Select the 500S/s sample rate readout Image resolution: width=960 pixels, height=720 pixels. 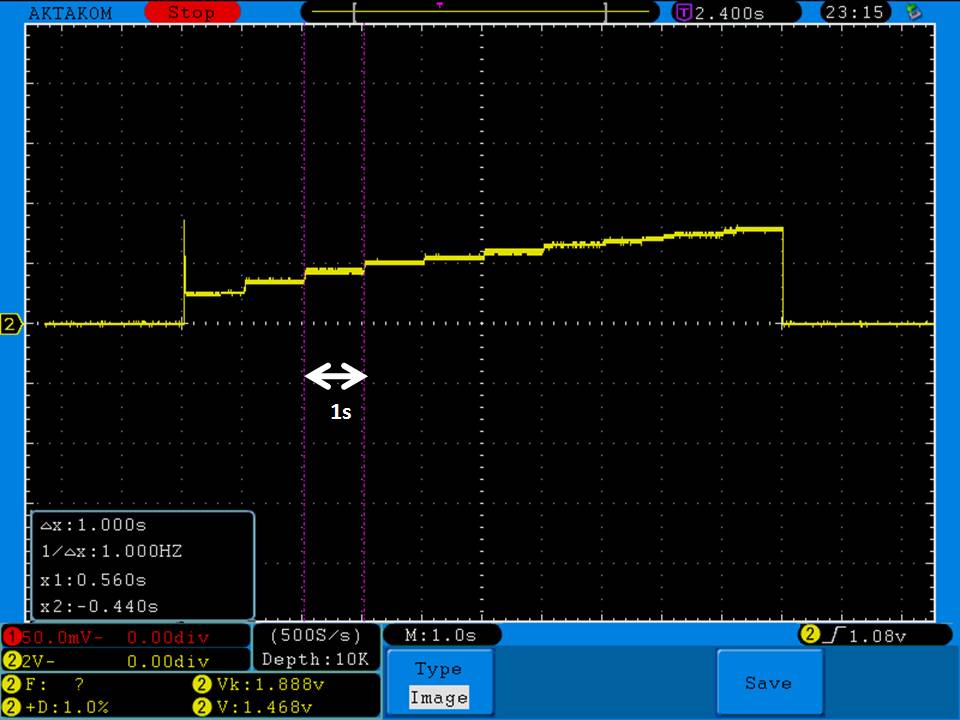(315, 635)
